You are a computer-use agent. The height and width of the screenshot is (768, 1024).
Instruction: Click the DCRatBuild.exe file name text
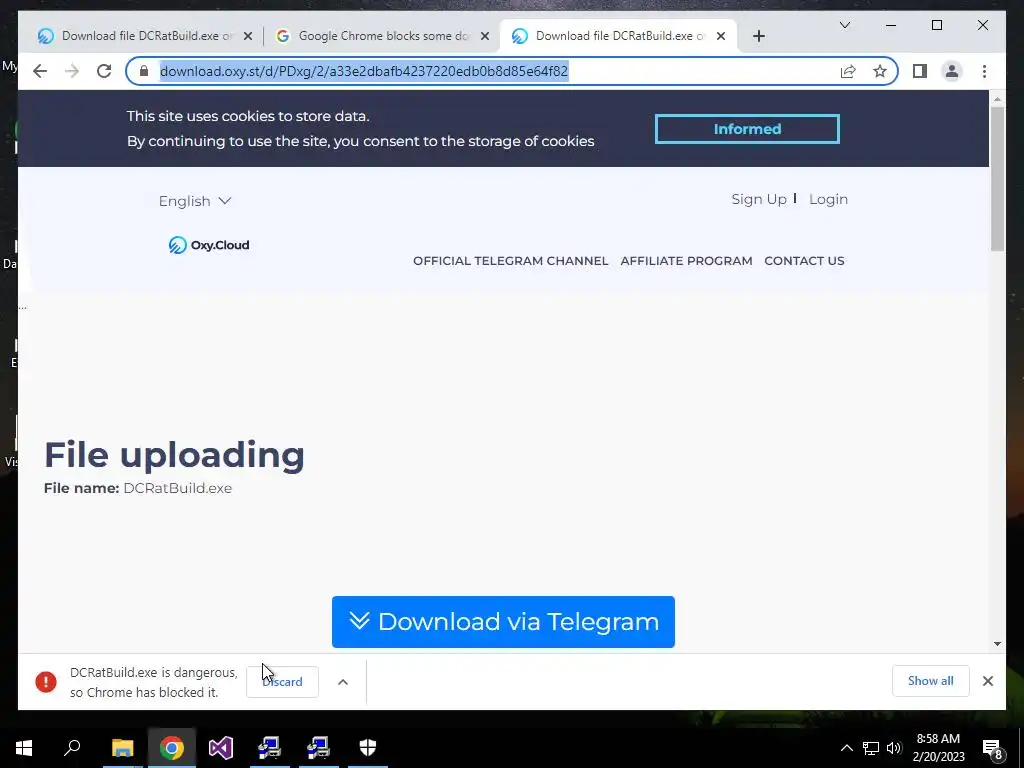pyautogui.click(x=178, y=488)
